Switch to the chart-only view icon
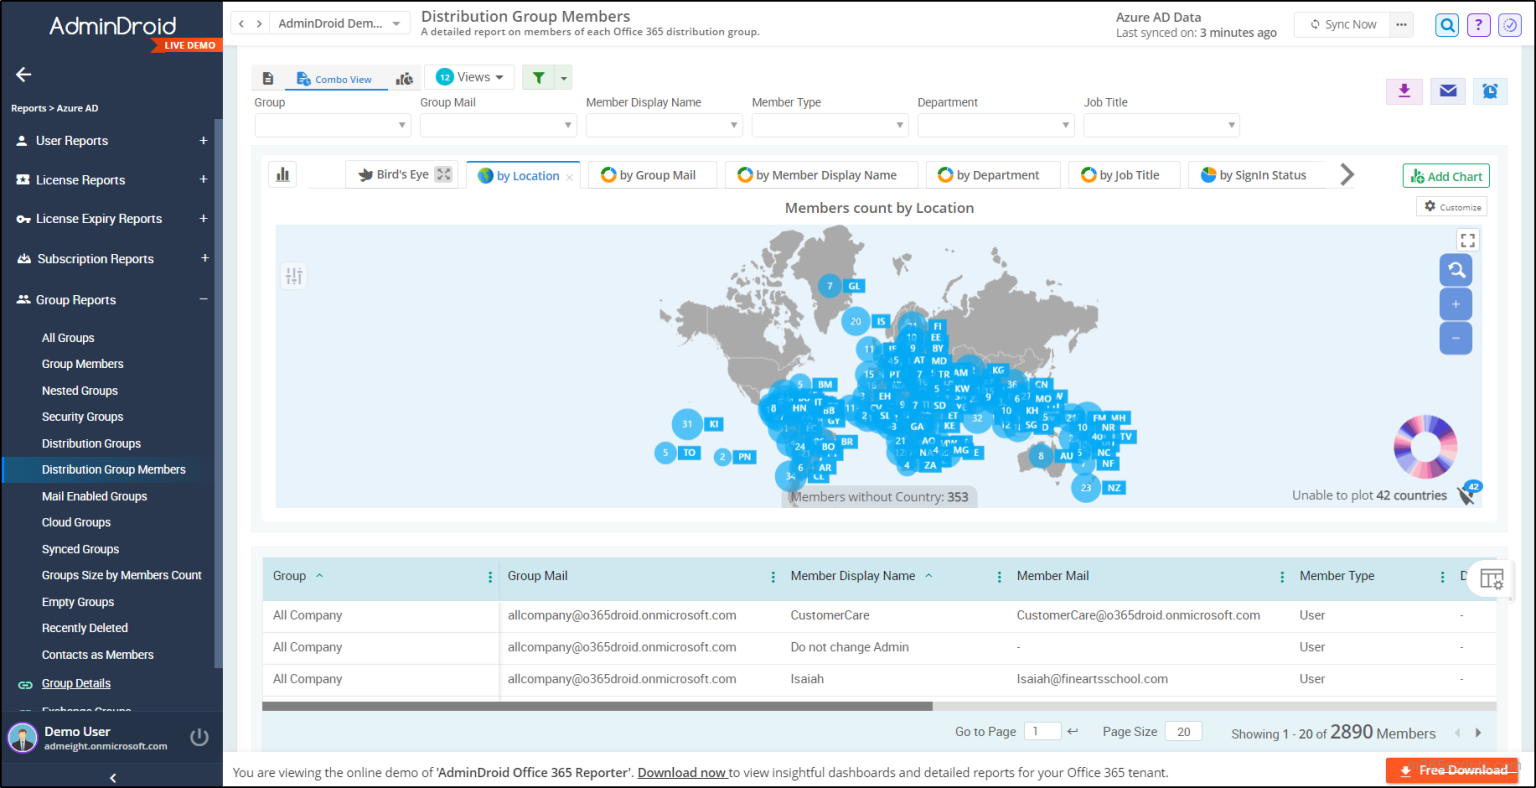Viewport: 1536px width, 788px height. (x=404, y=78)
